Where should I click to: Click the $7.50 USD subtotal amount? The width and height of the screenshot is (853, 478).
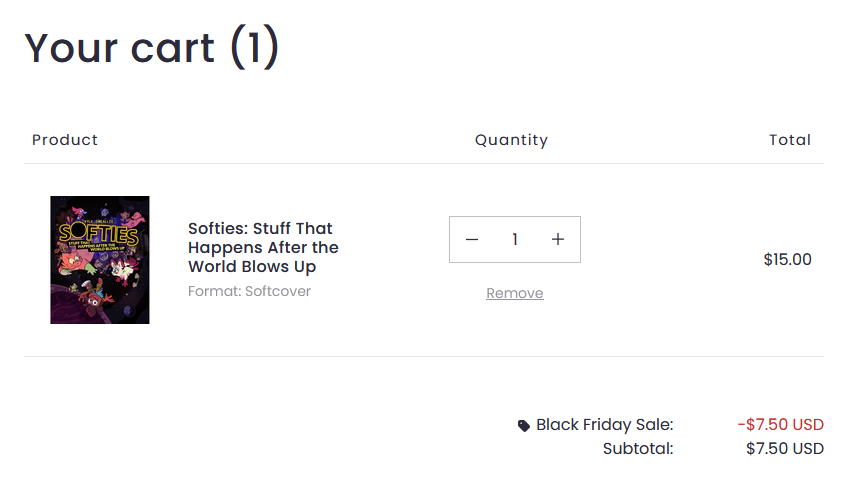click(784, 449)
